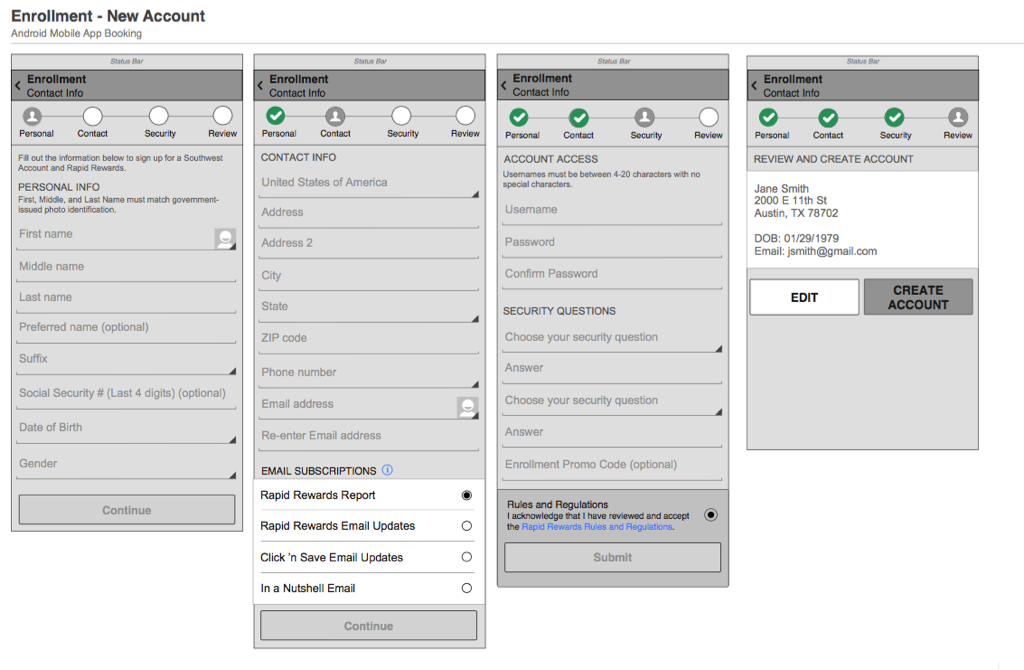Enable Click 'n Save Email Updates

pyautogui.click(x=465, y=557)
